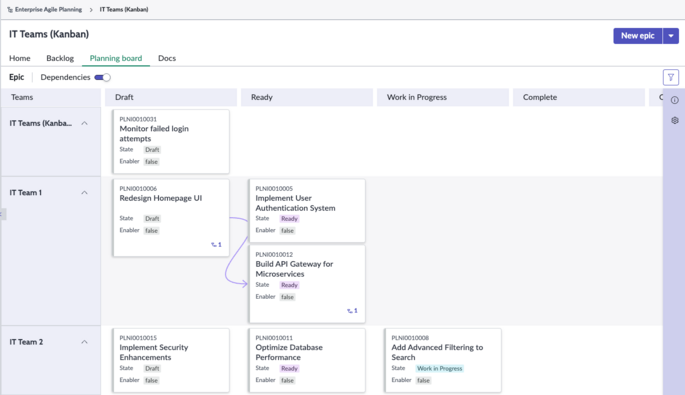Click dependency count on Redesign Homepage UI card

216,245
